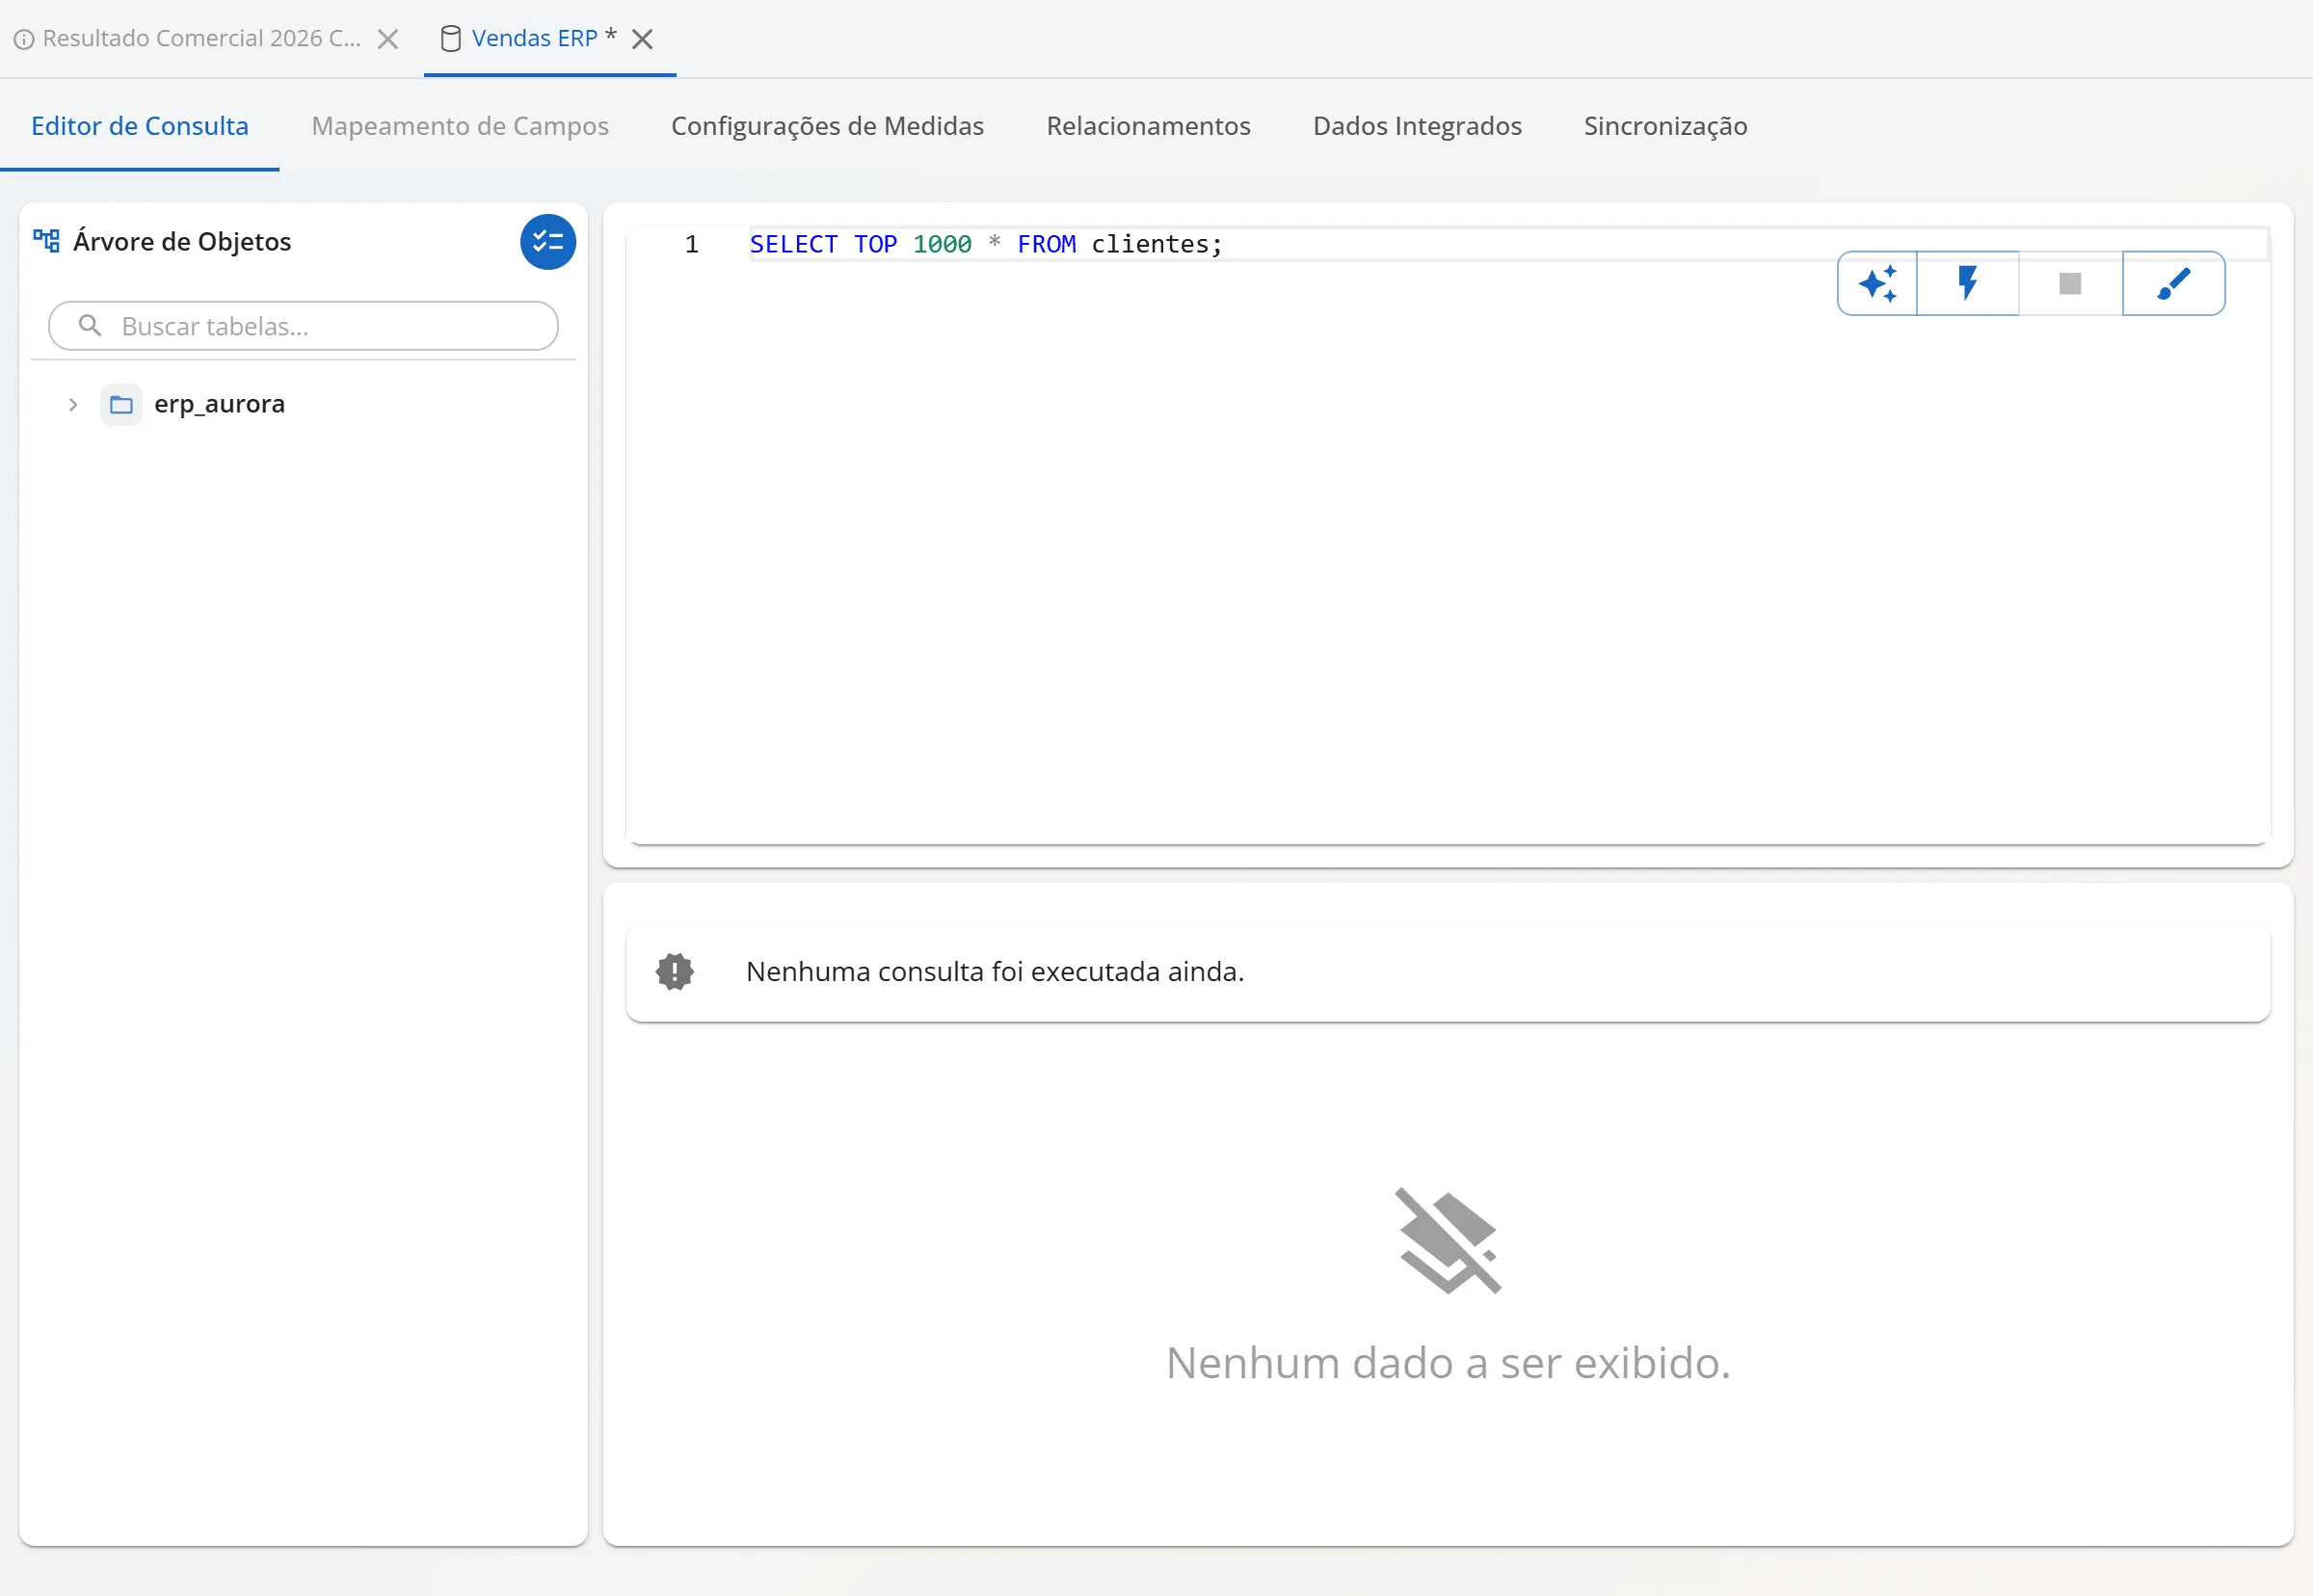Viewport: 2313px width, 1596px height.
Task: Click the magnifier icon in table search
Action: (90, 326)
